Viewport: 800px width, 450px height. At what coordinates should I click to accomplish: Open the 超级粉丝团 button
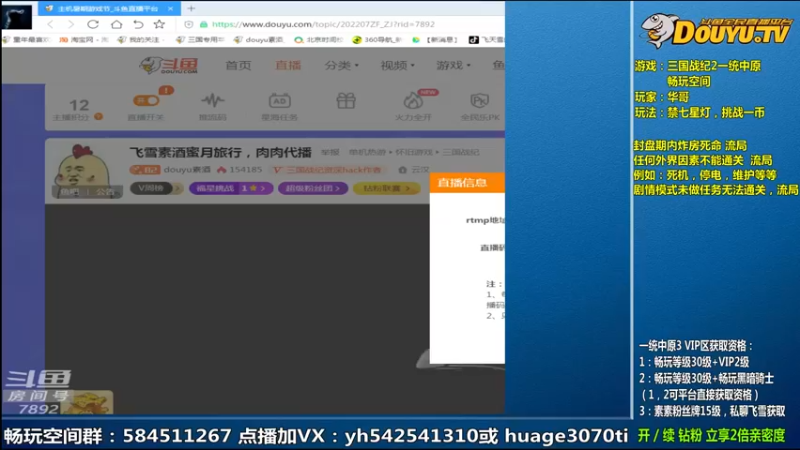[313, 188]
